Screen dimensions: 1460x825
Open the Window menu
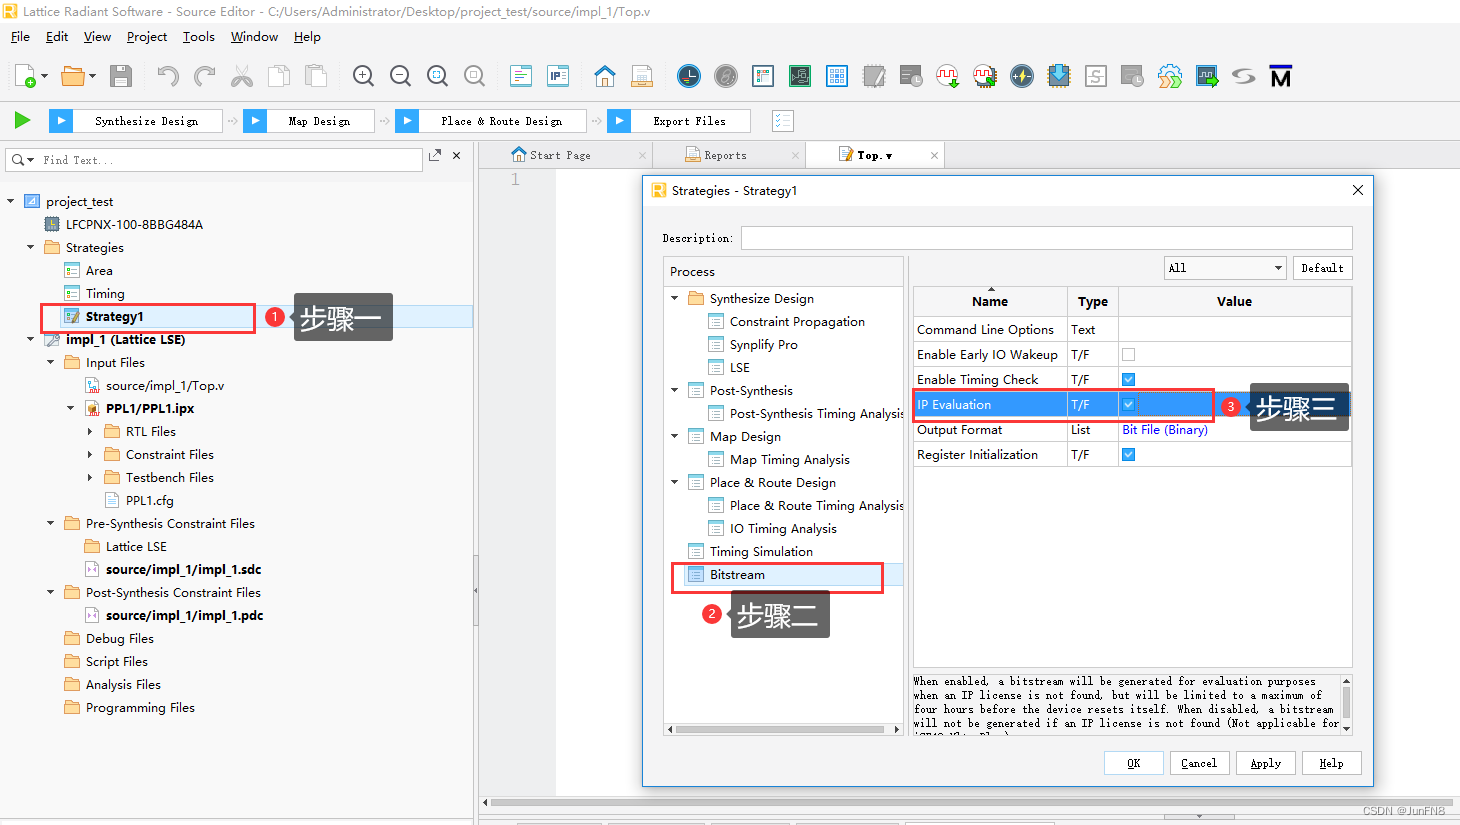click(x=254, y=37)
